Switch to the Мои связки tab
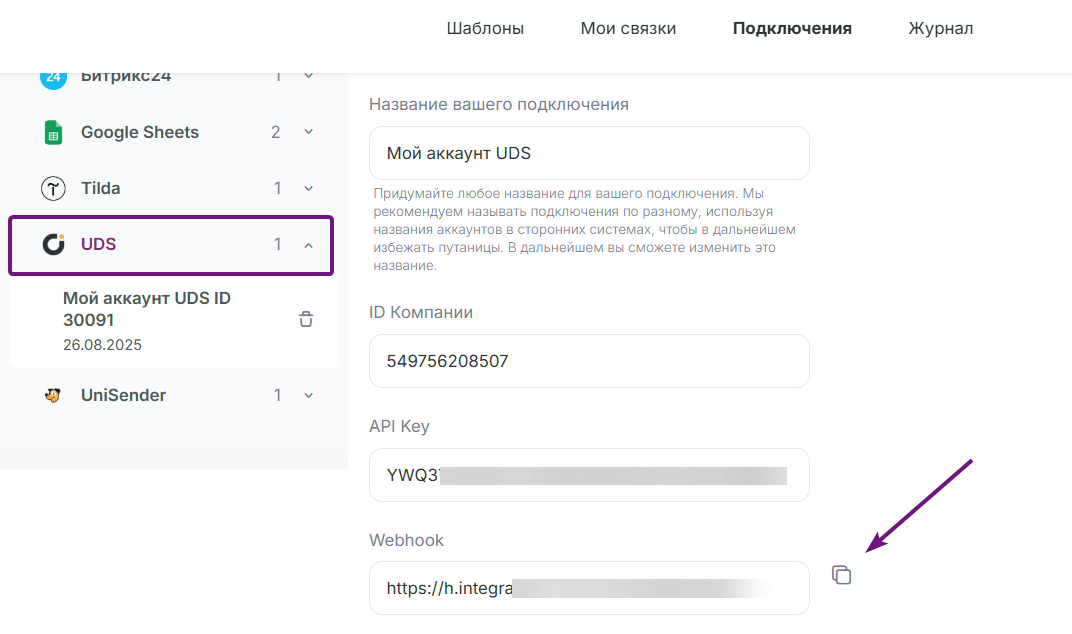 [628, 29]
